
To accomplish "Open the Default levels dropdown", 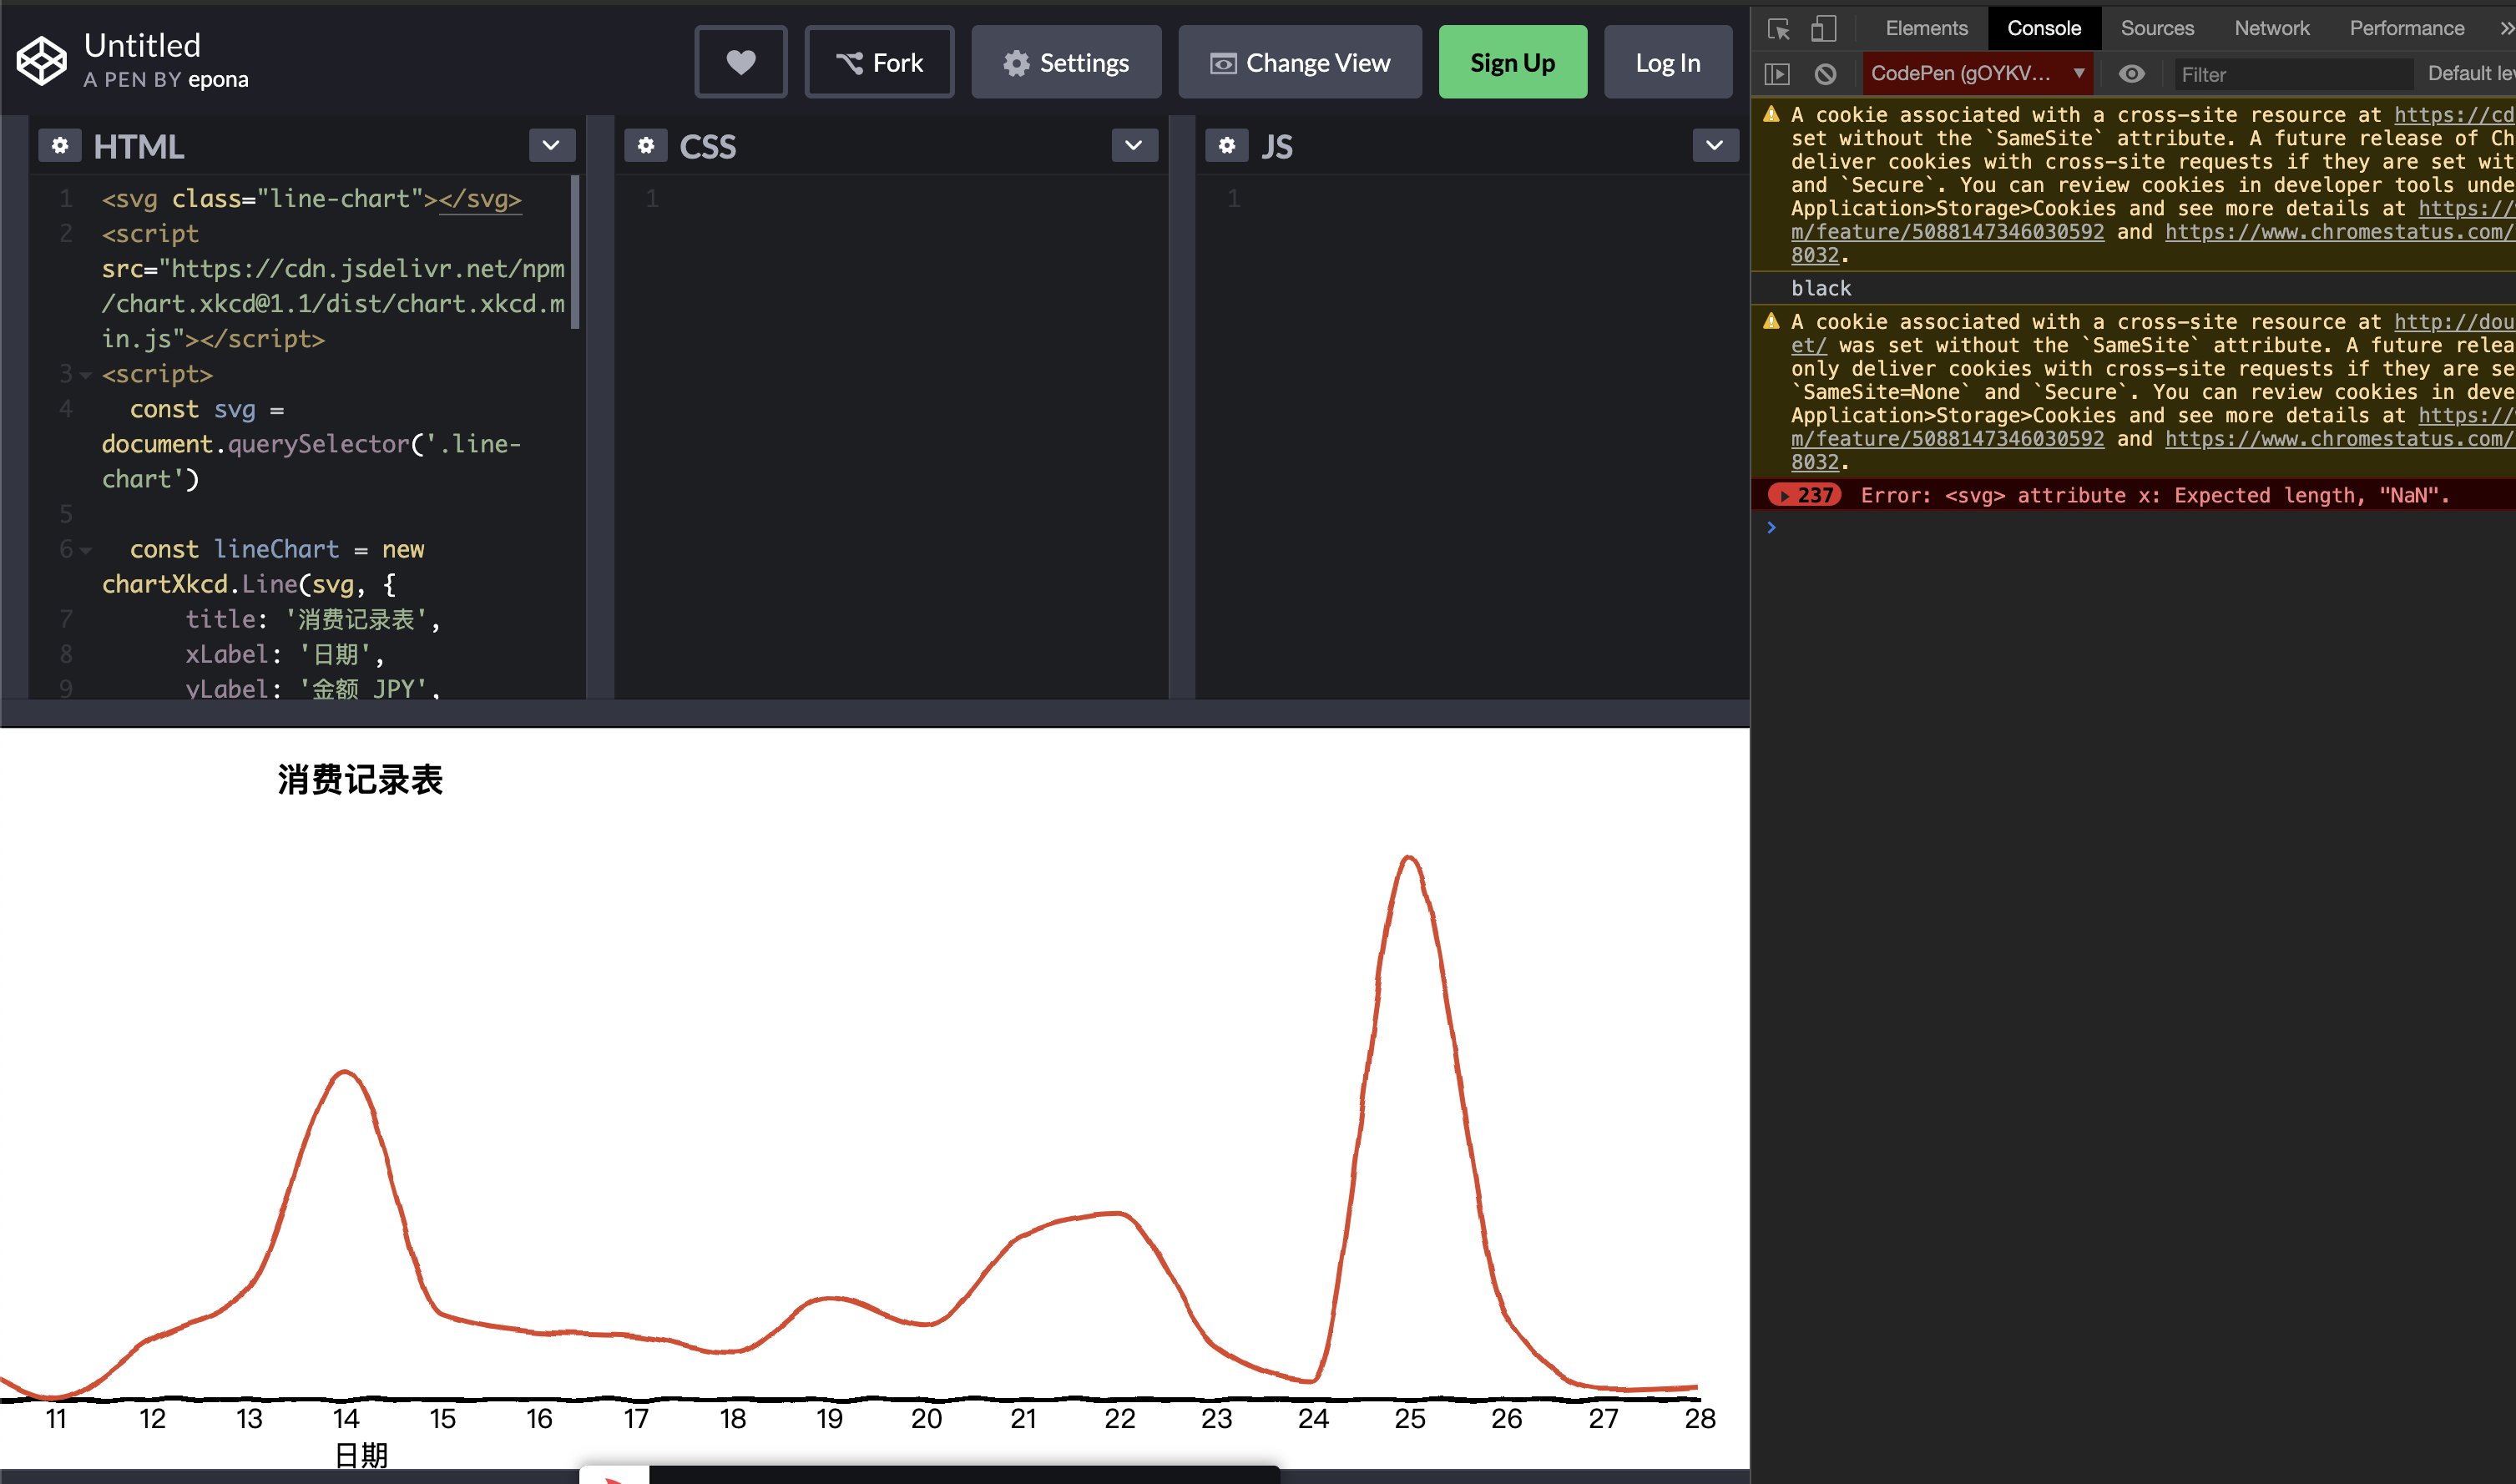I will point(2470,74).
